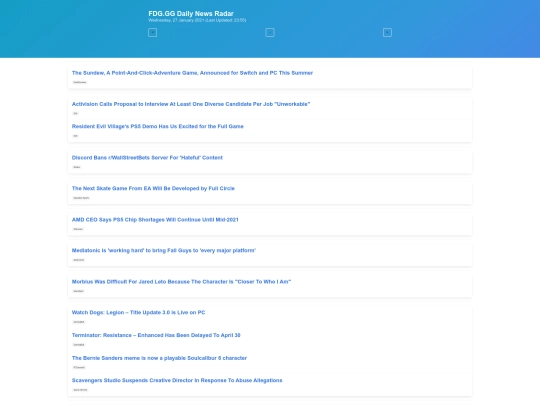Click source tag under Morbius headline
The width and height of the screenshot is (540, 405).
coord(78,291)
